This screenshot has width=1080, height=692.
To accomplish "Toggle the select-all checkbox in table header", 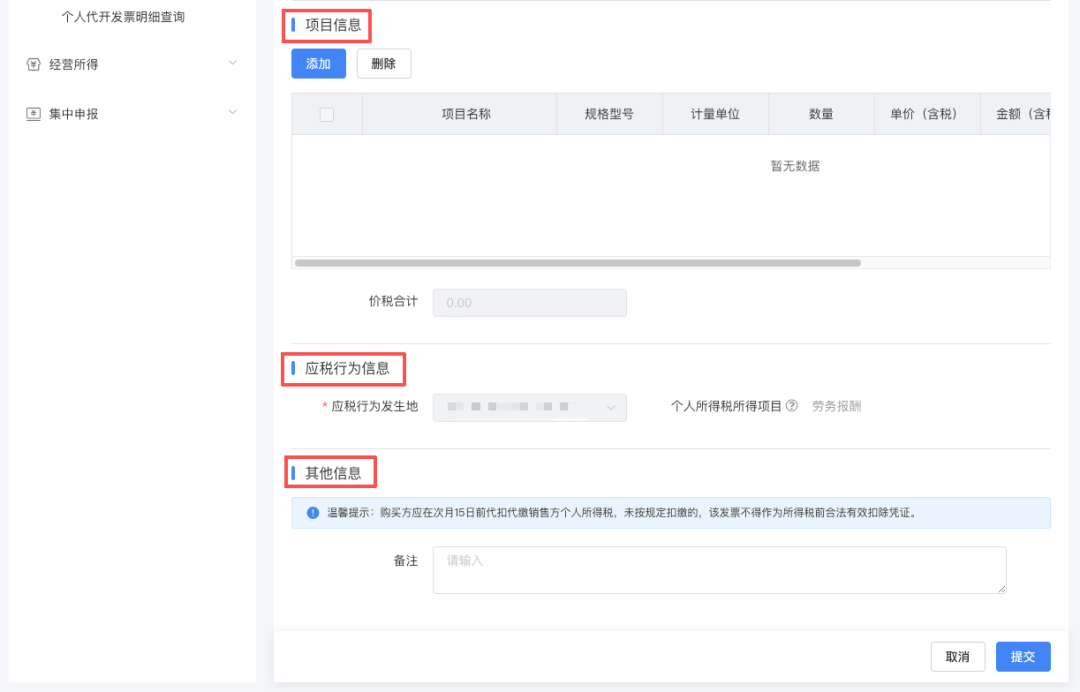I will tap(327, 115).
